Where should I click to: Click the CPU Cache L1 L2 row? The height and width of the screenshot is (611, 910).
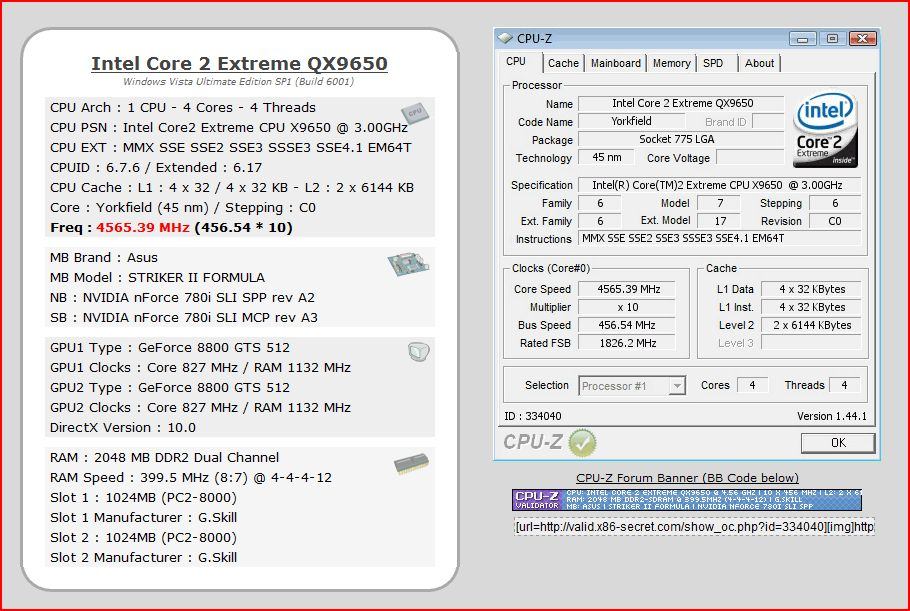click(232, 187)
